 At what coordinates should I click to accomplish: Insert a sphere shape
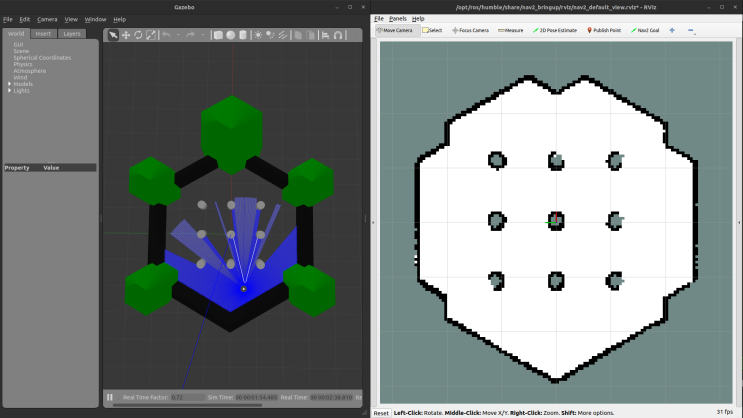(230, 35)
